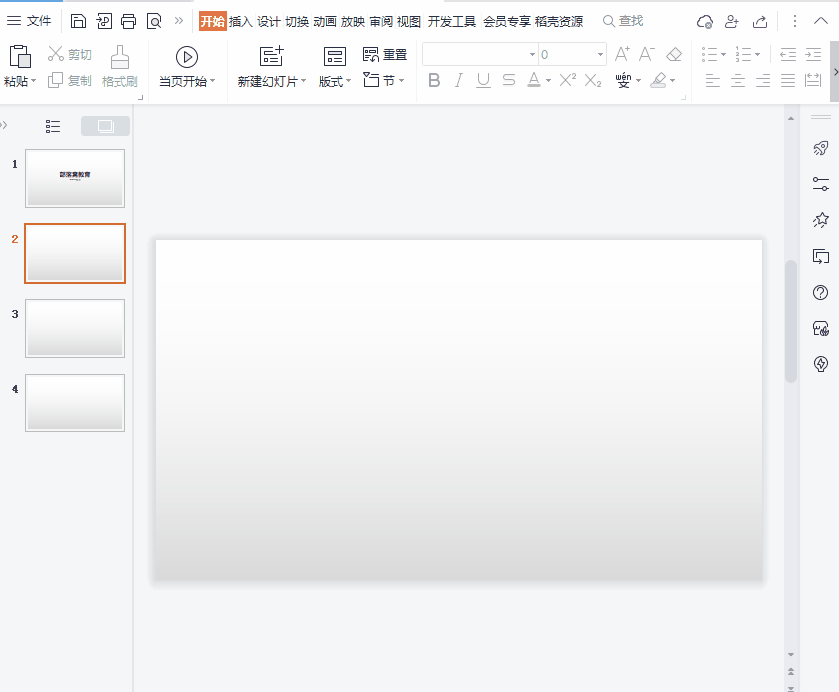Open the 文件 menu
The width and height of the screenshot is (839, 692).
29,21
